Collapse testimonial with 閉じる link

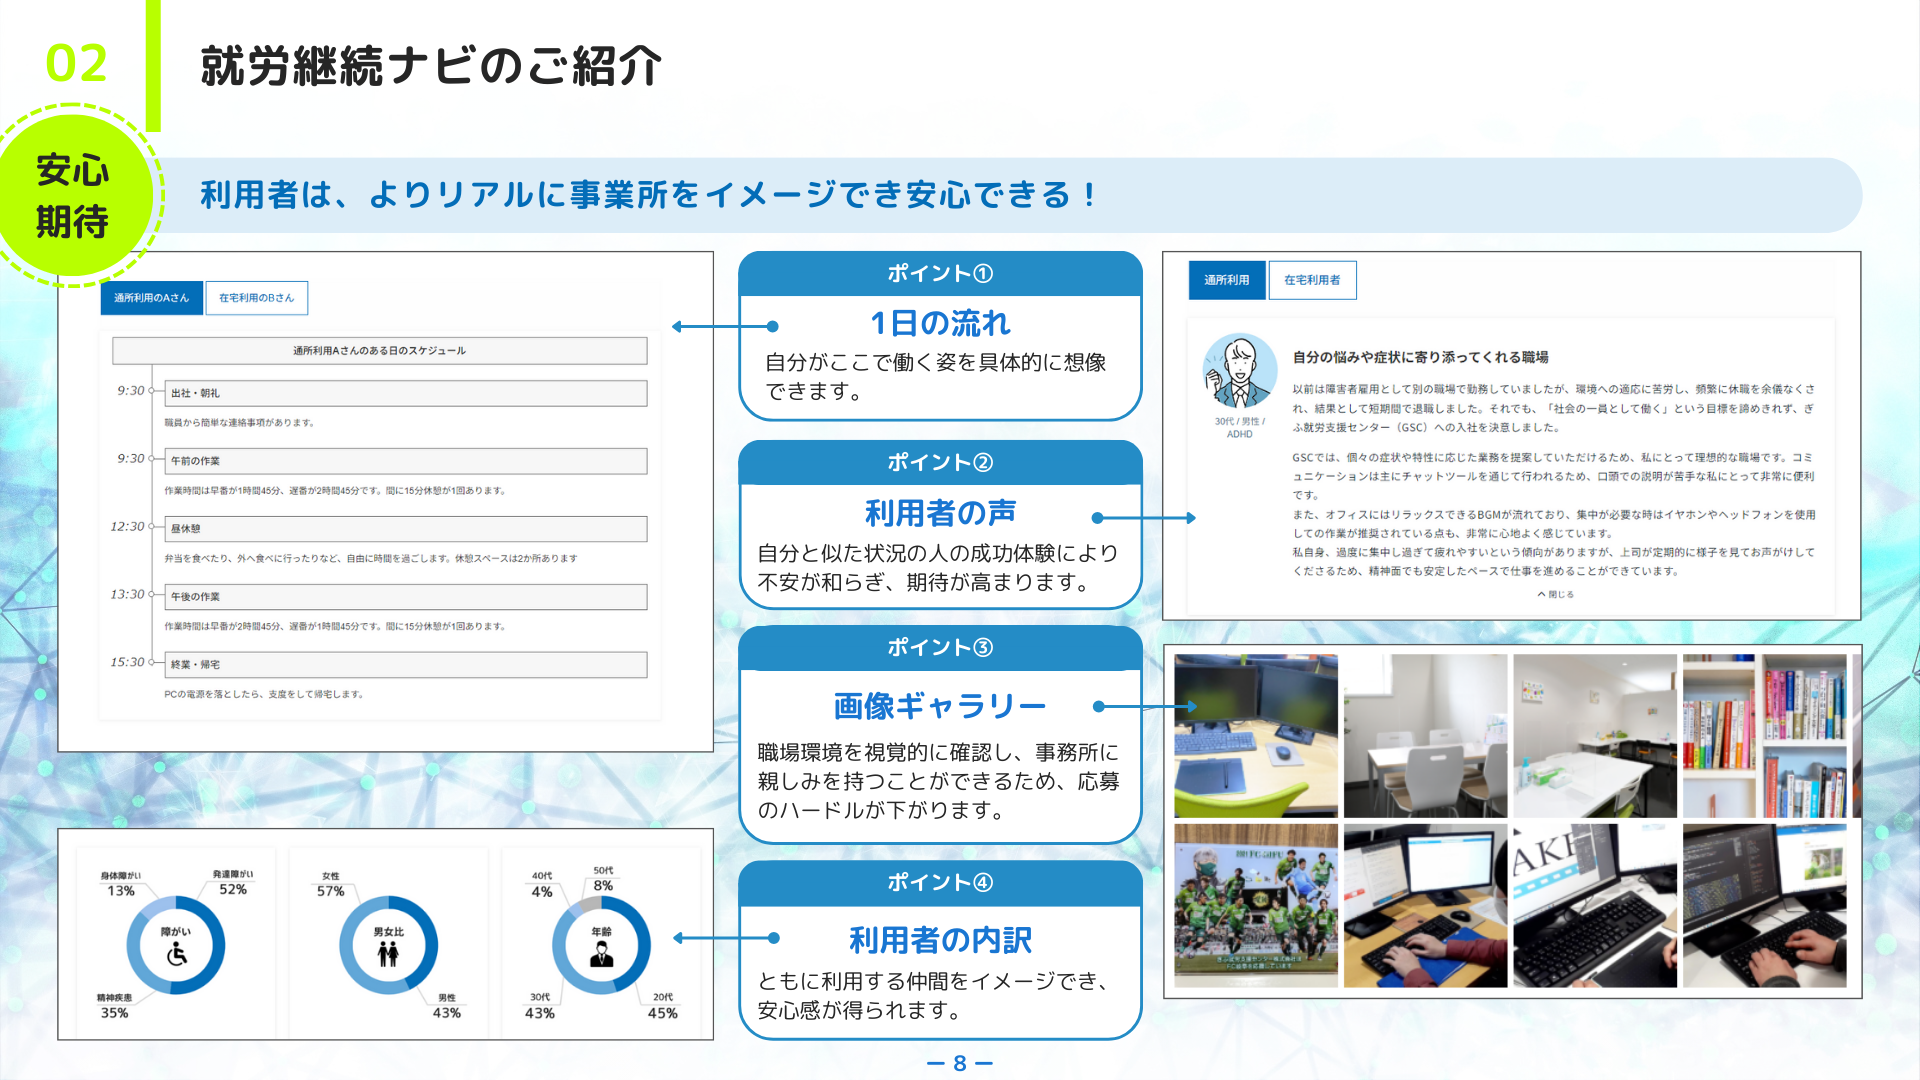(1555, 594)
